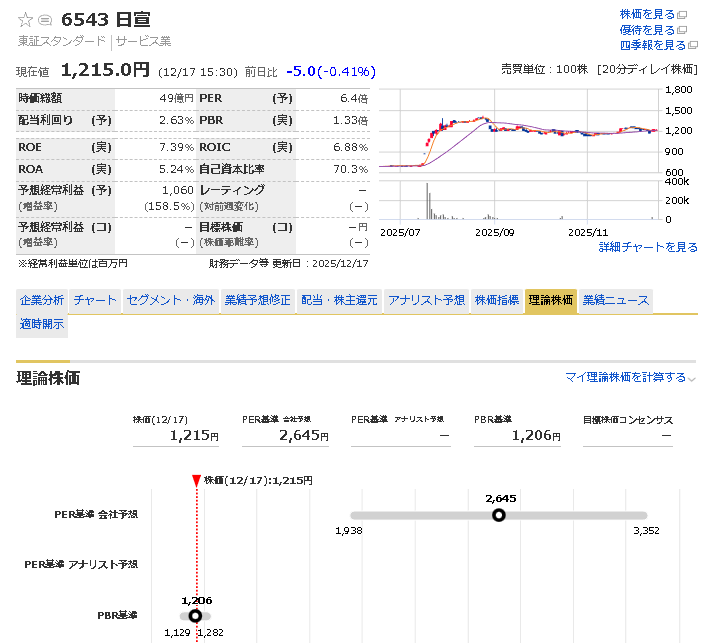Image resolution: width=721 pixels, height=643 pixels.
Task: Open the アナリスト予想 tab
Action: tap(426, 300)
